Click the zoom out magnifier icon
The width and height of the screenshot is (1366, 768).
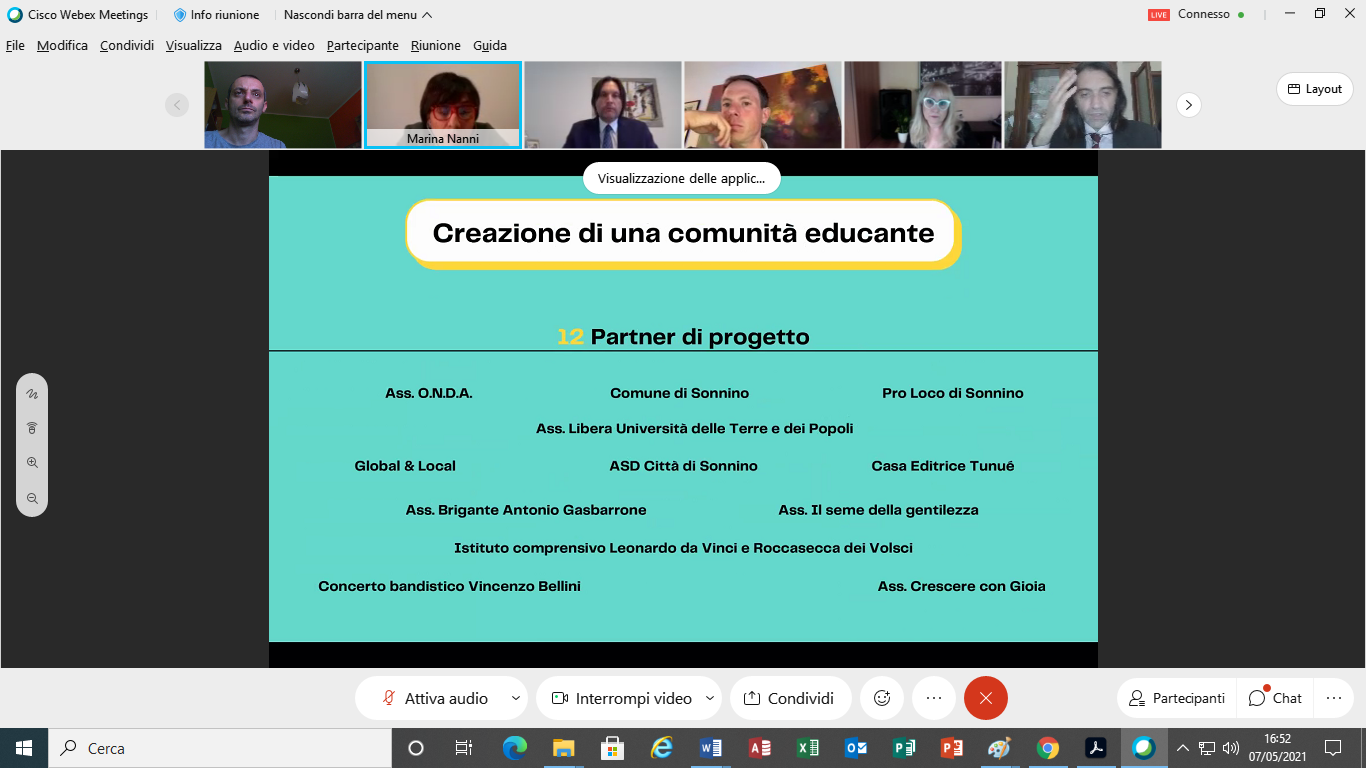[x=32, y=498]
